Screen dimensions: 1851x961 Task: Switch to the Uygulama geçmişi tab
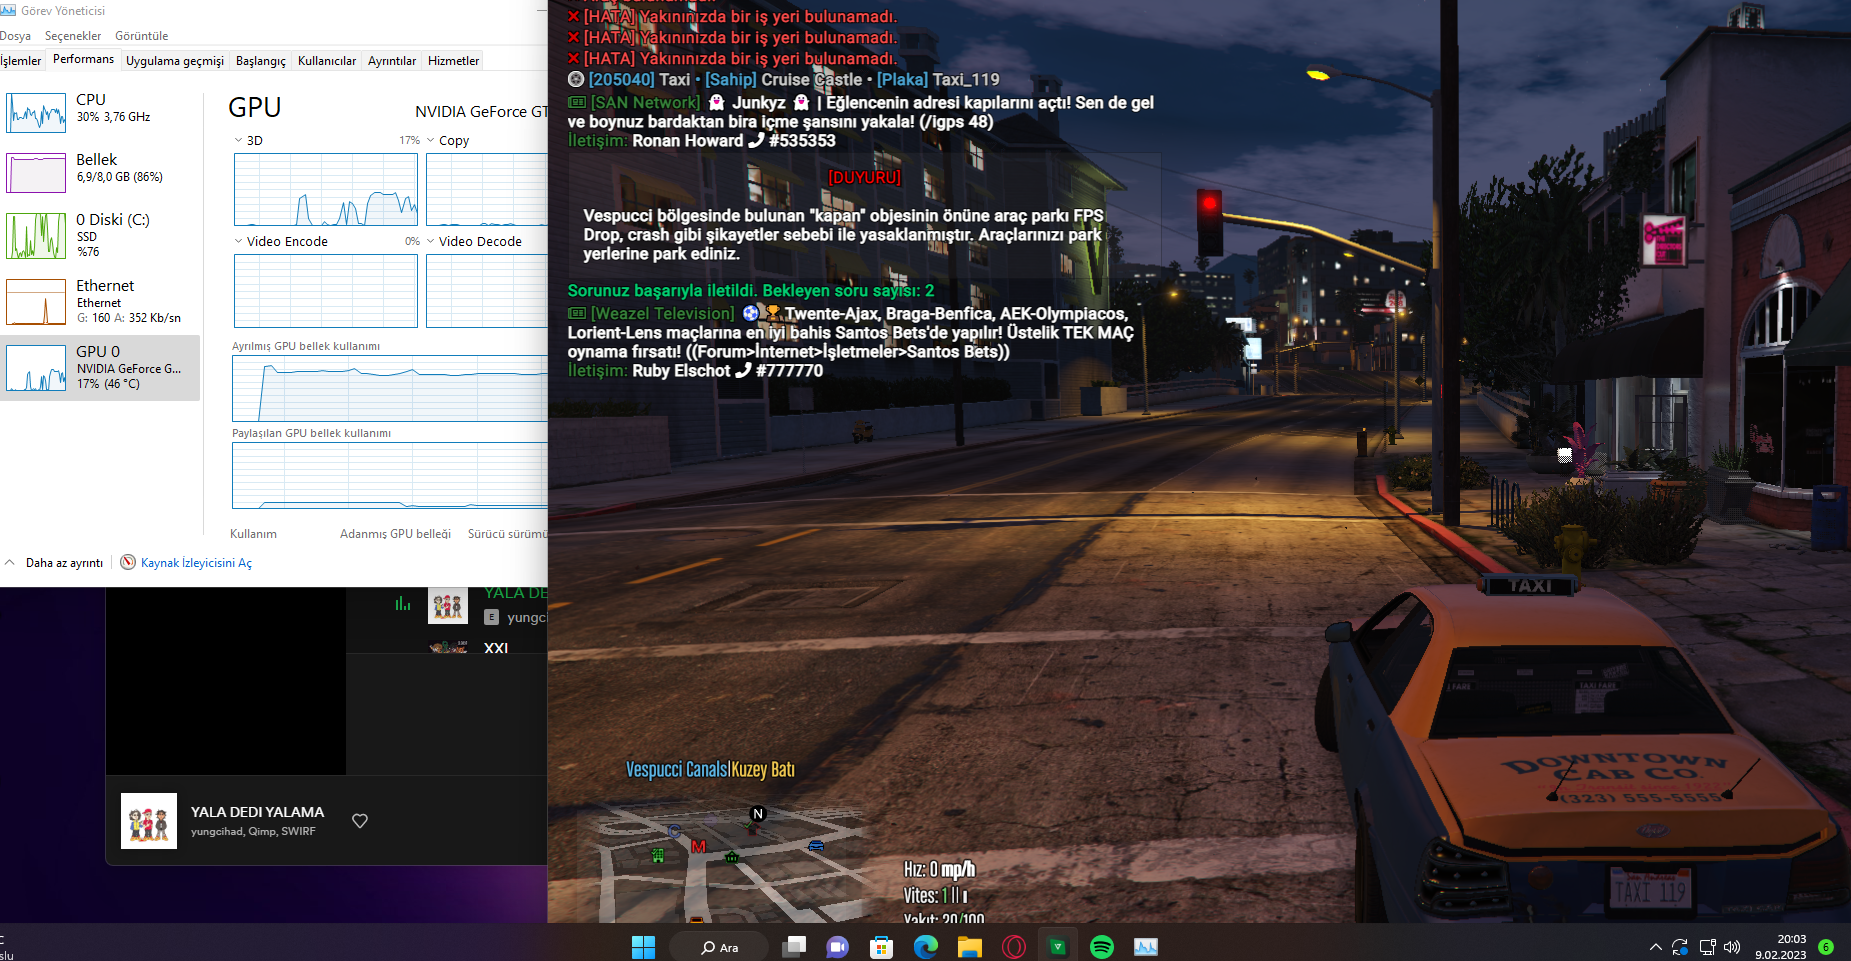pyautogui.click(x=175, y=61)
